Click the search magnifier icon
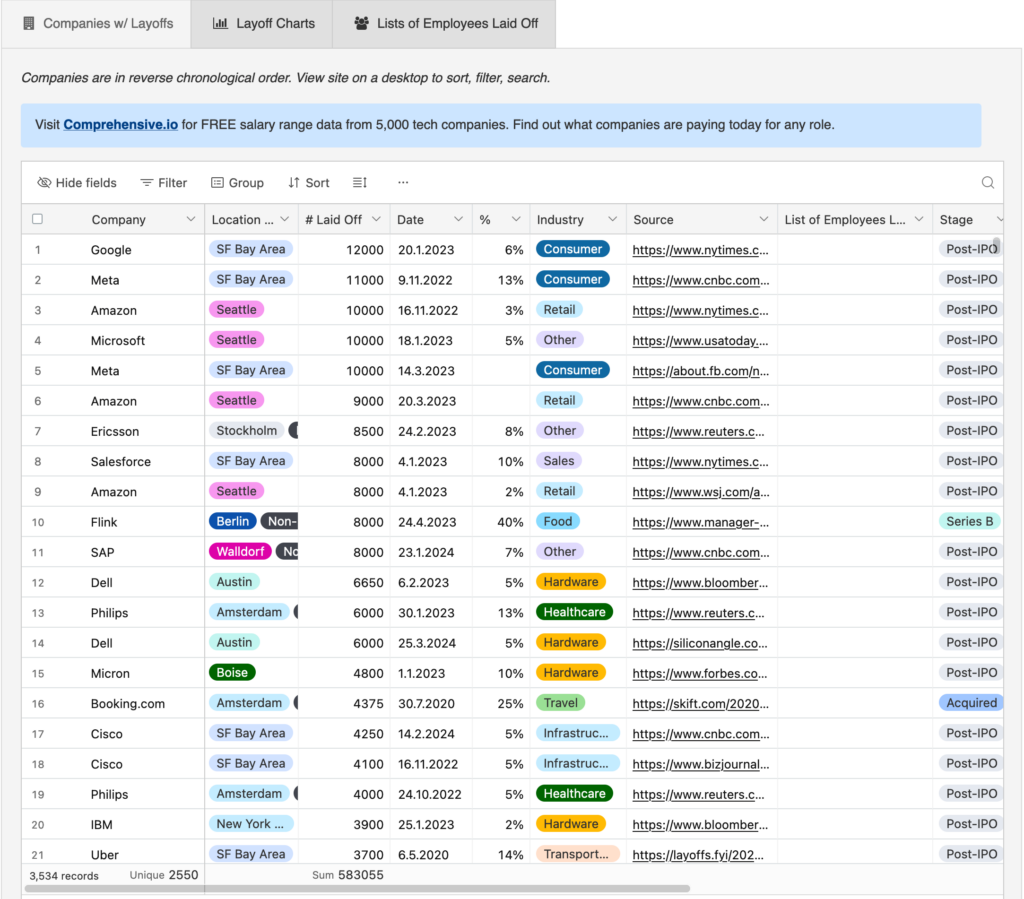This screenshot has width=1024, height=899. pyautogui.click(x=987, y=183)
